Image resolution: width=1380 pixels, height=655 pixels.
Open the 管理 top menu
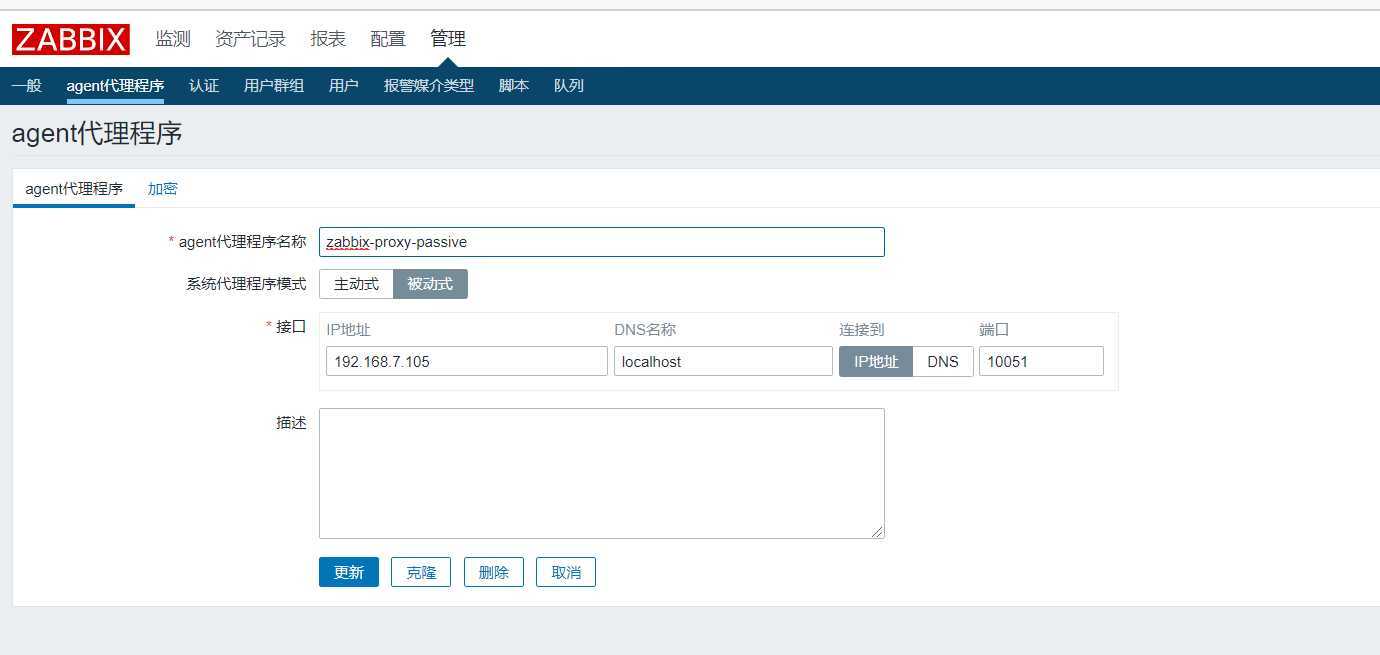448,39
